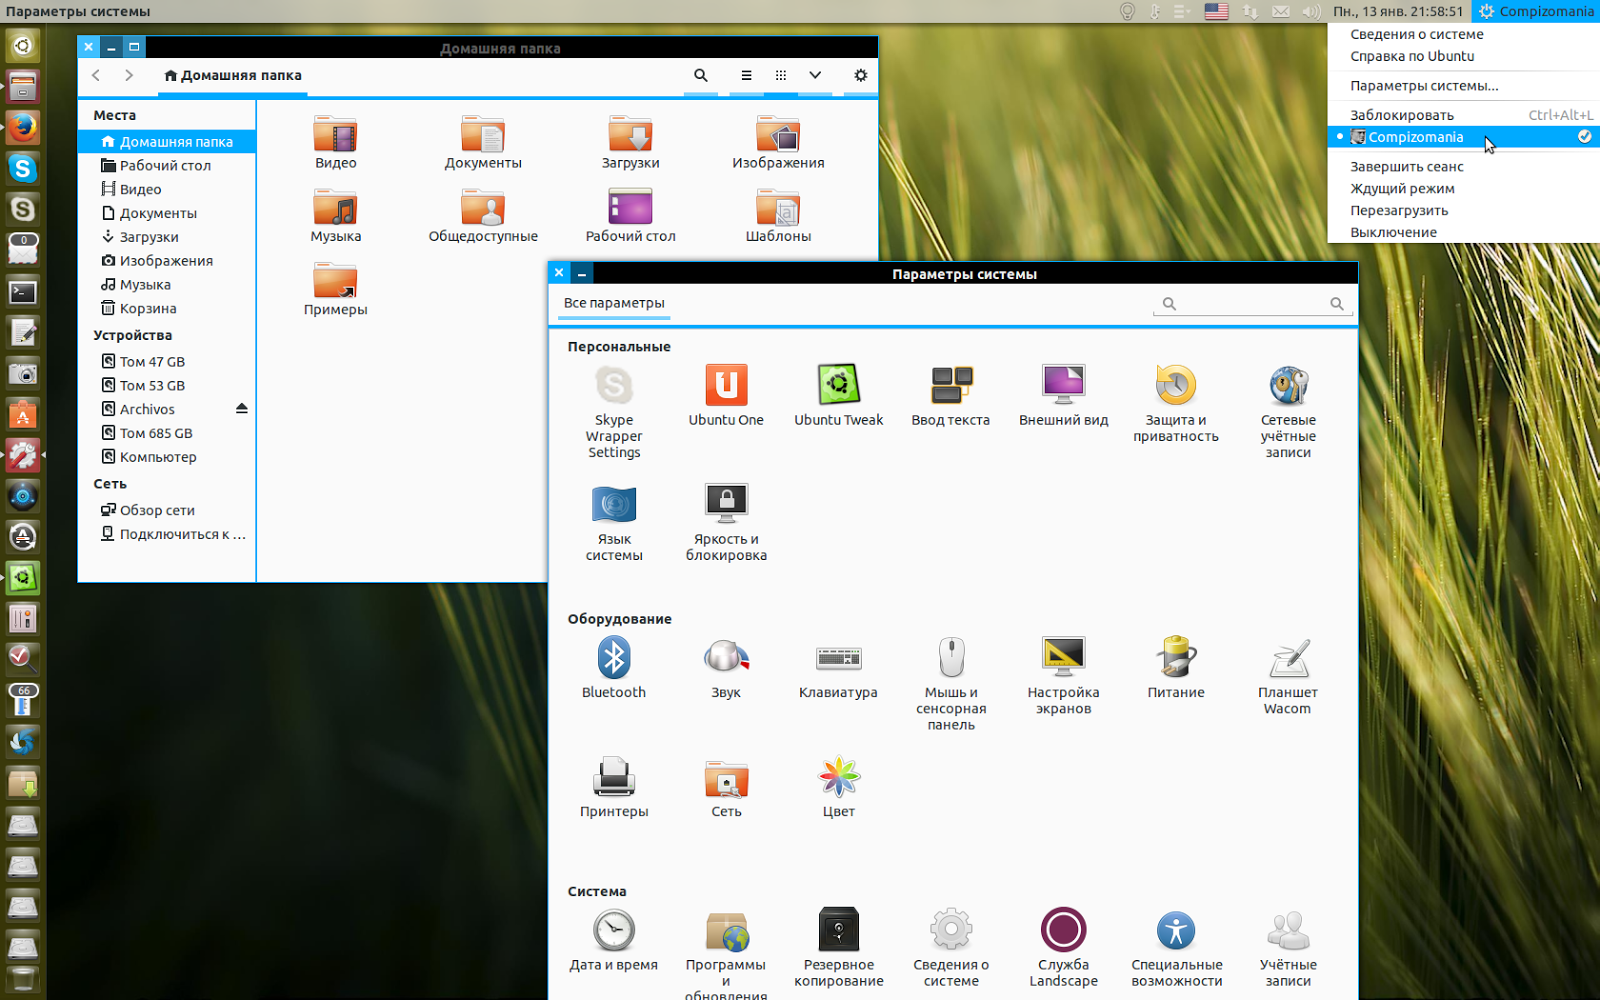The image size is (1600, 1000).
Task: Choose Справка по Ubuntu menu item
Action: coord(1464,56)
